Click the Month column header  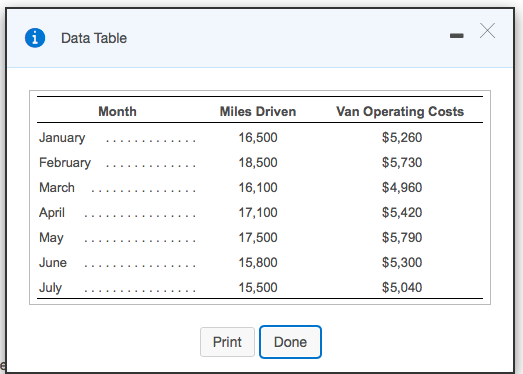(117, 111)
